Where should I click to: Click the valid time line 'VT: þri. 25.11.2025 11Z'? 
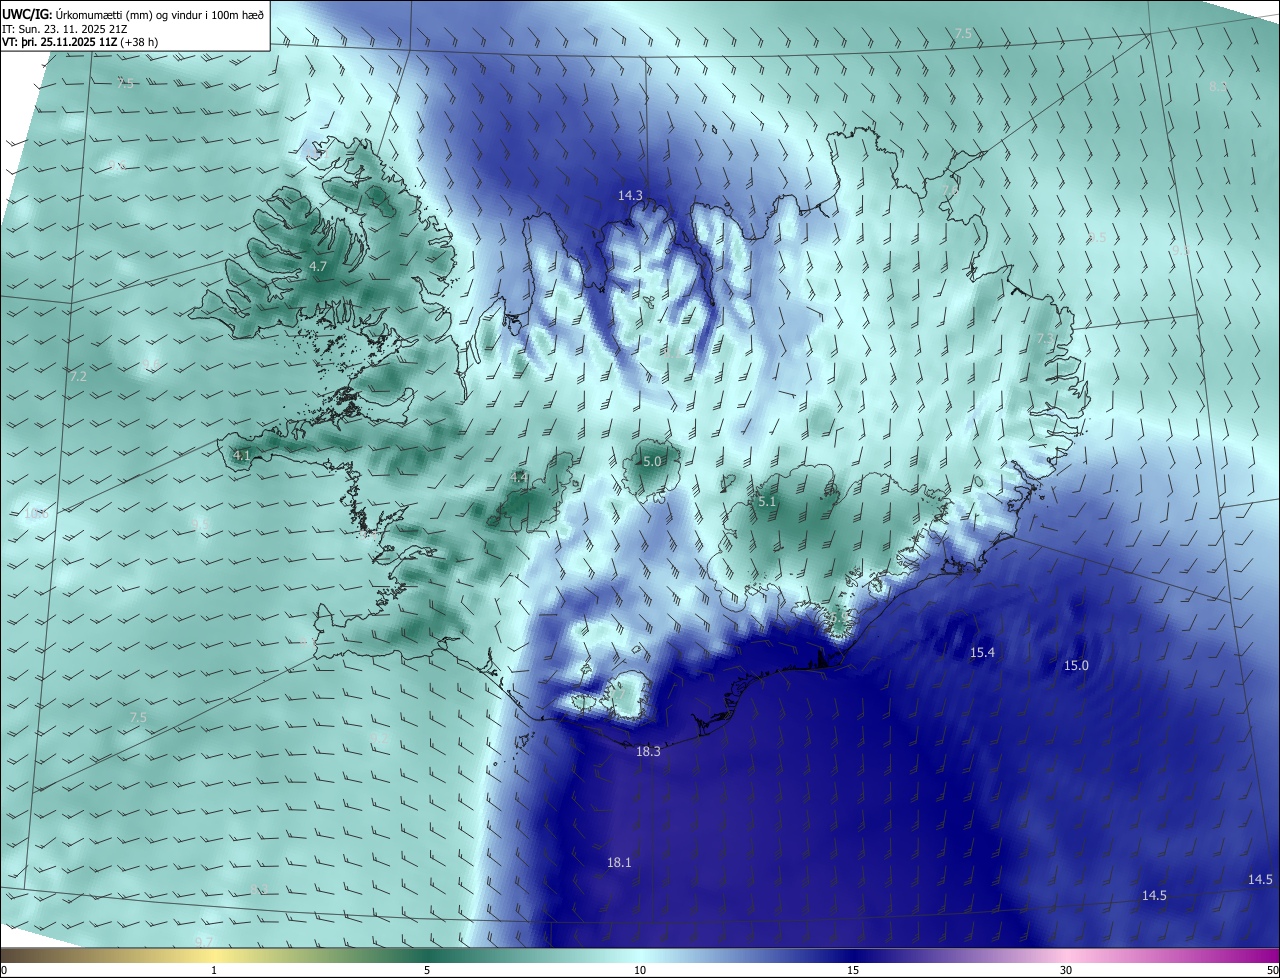58,42
